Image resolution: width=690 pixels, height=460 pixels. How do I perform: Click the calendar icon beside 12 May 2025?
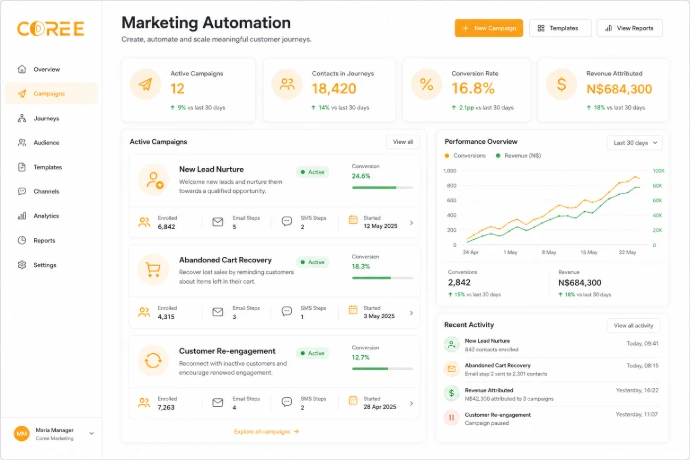[353, 220]
